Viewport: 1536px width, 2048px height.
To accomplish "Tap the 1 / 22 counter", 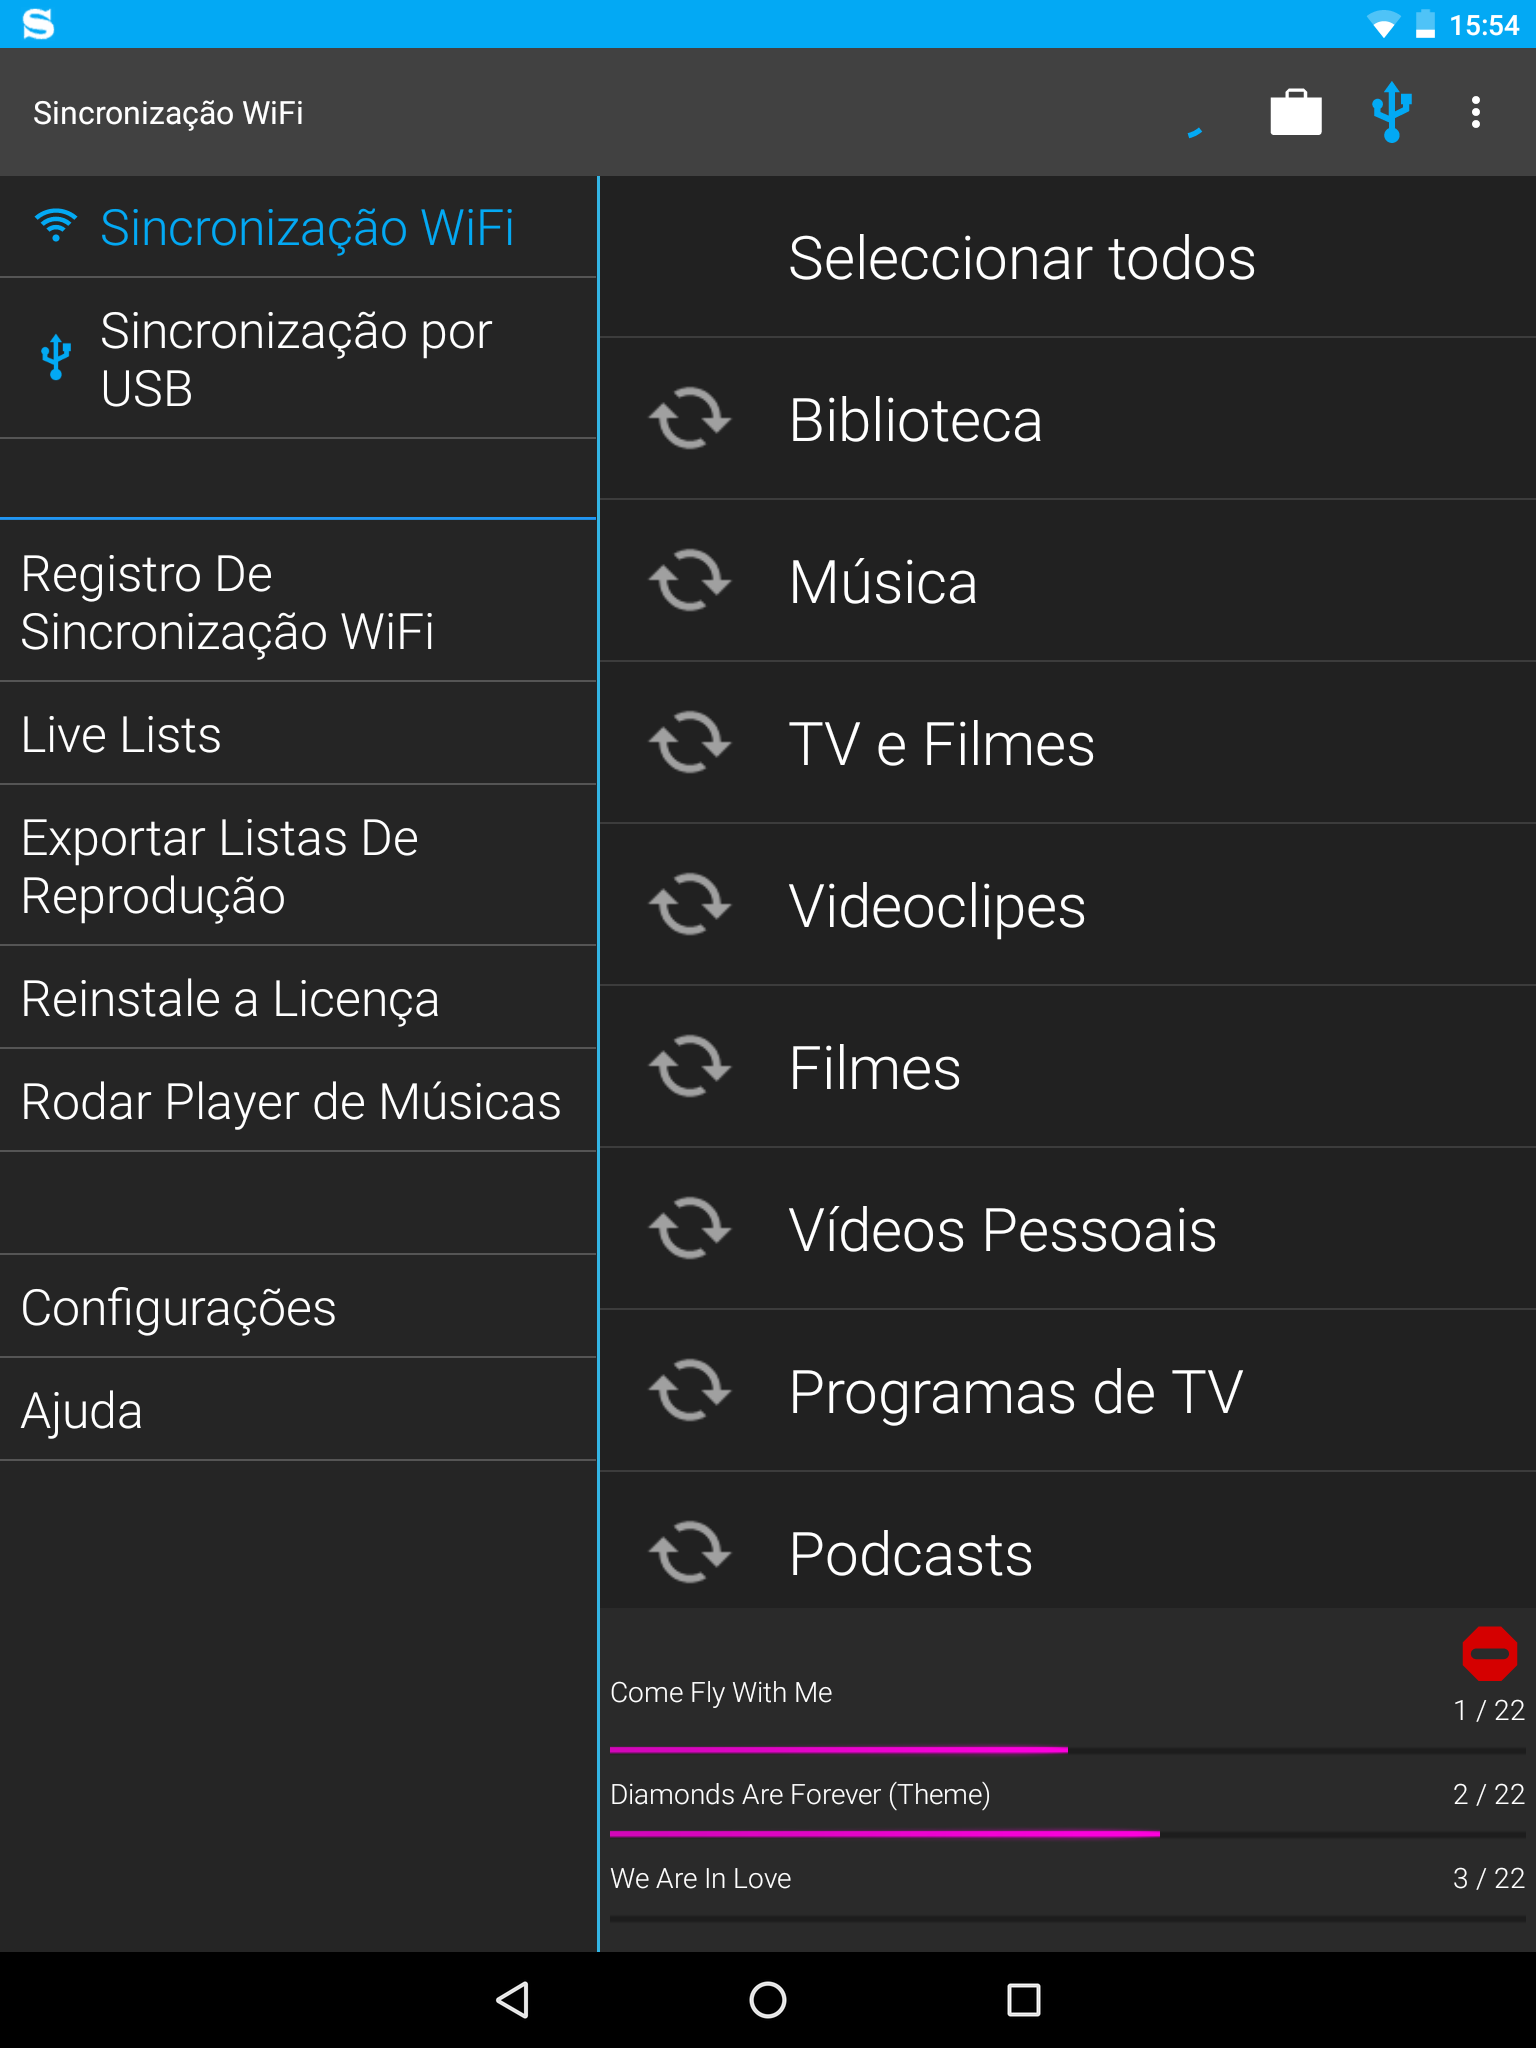I will tap(1489, 1710).
